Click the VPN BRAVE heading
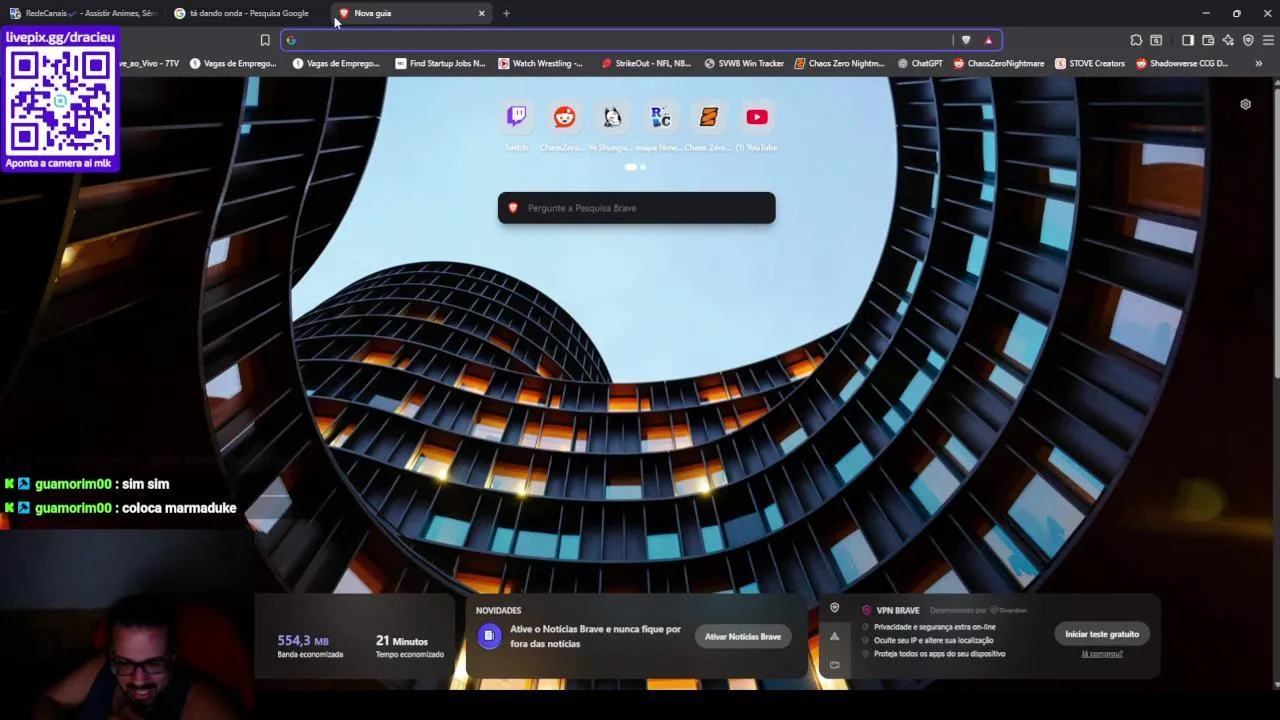1280x720 pixels. coord(897,610)
